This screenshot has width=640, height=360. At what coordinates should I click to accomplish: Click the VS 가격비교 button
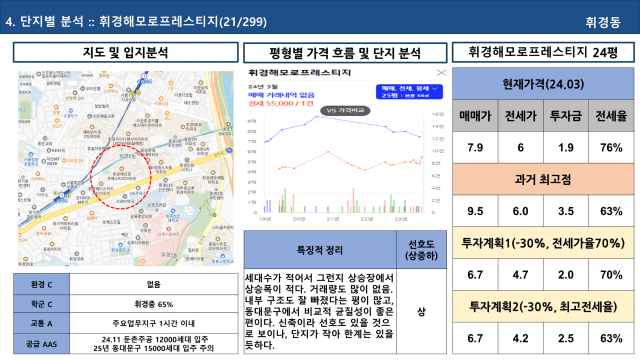pyautogui.click(x=345, y=111)
